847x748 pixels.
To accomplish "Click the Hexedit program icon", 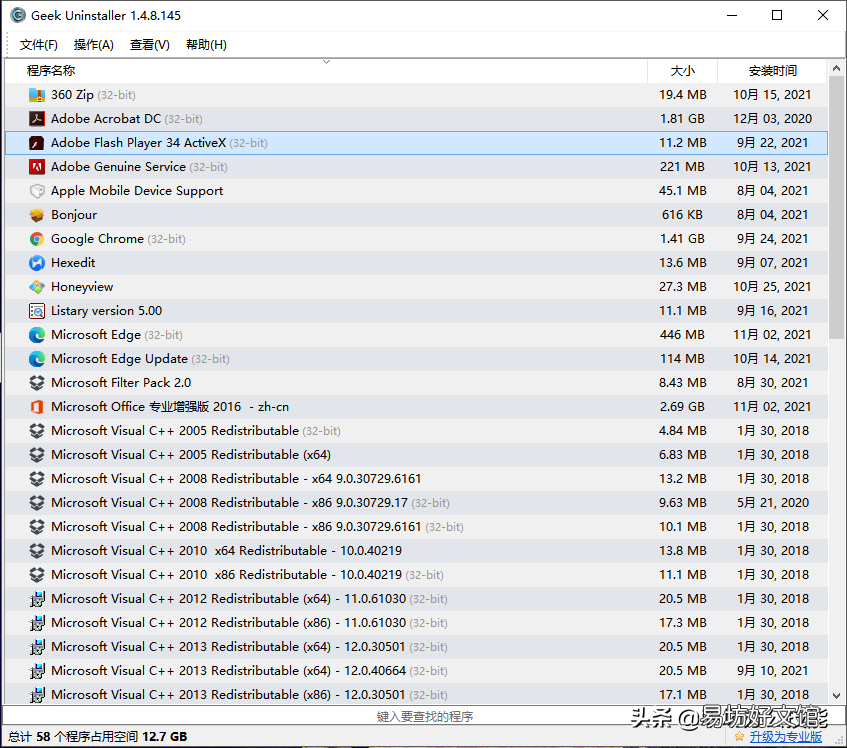I will point(37,263).
